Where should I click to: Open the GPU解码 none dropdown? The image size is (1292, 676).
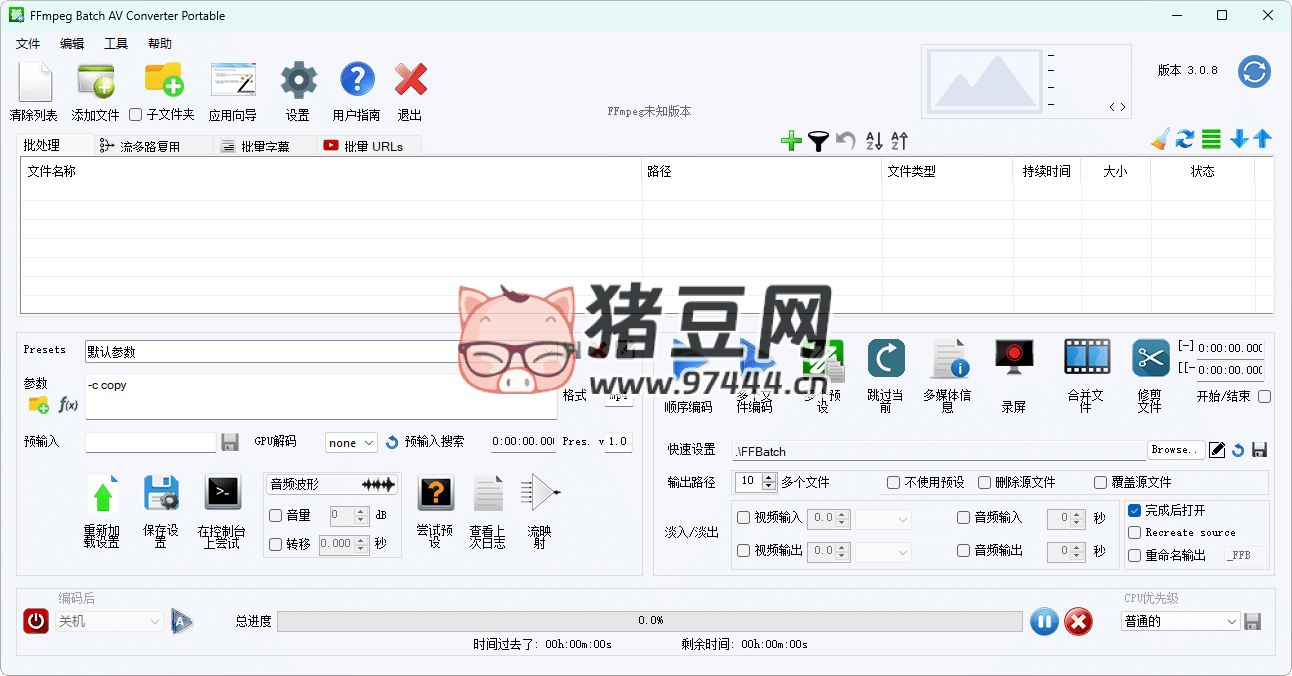(x=351, y=442)
